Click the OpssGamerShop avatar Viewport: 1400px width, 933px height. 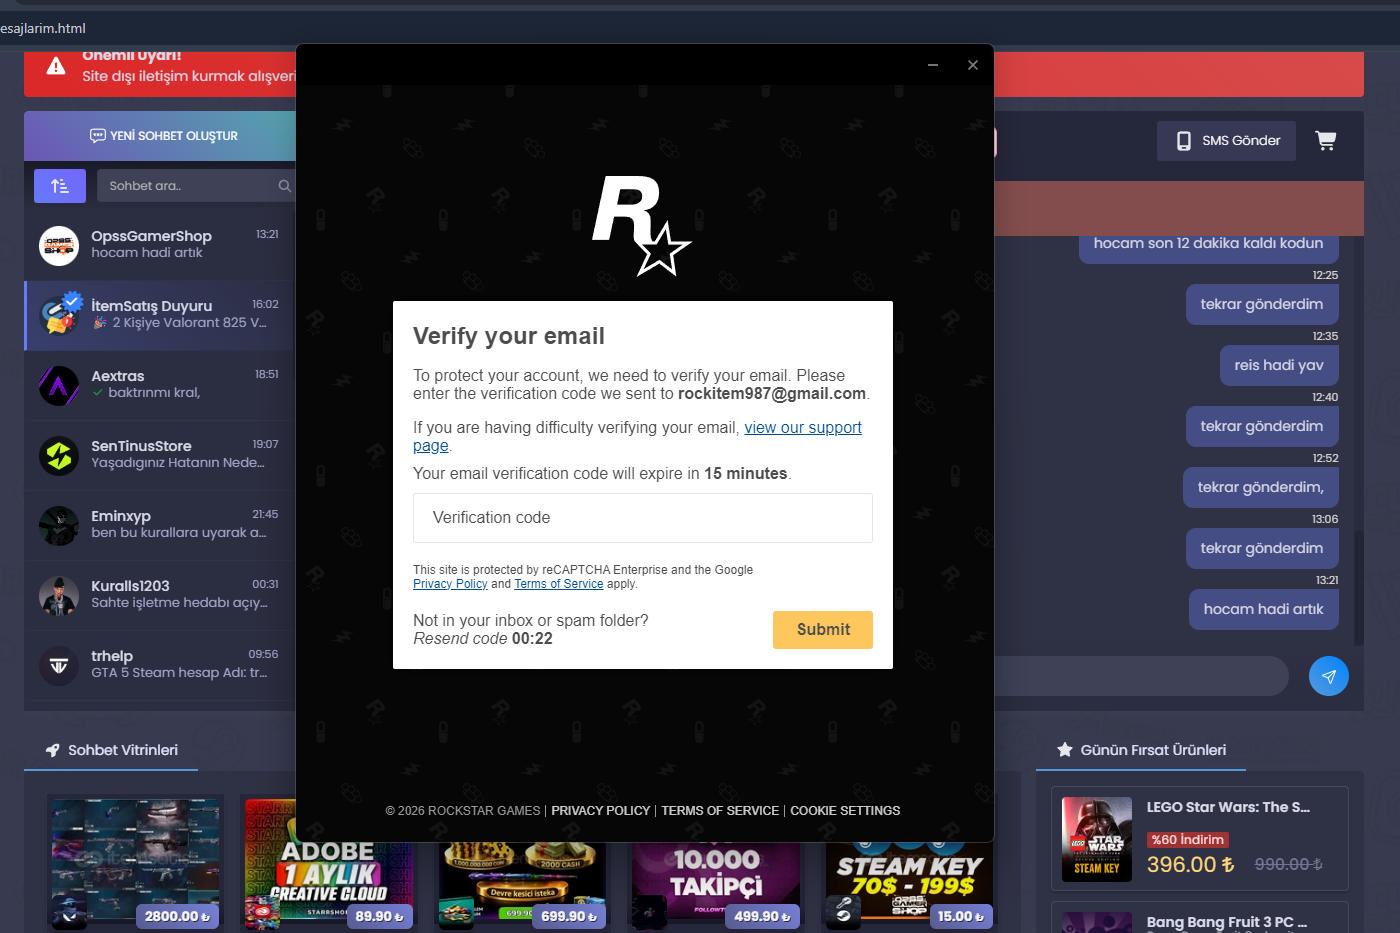pyautogui.click(x=59, y=245)
